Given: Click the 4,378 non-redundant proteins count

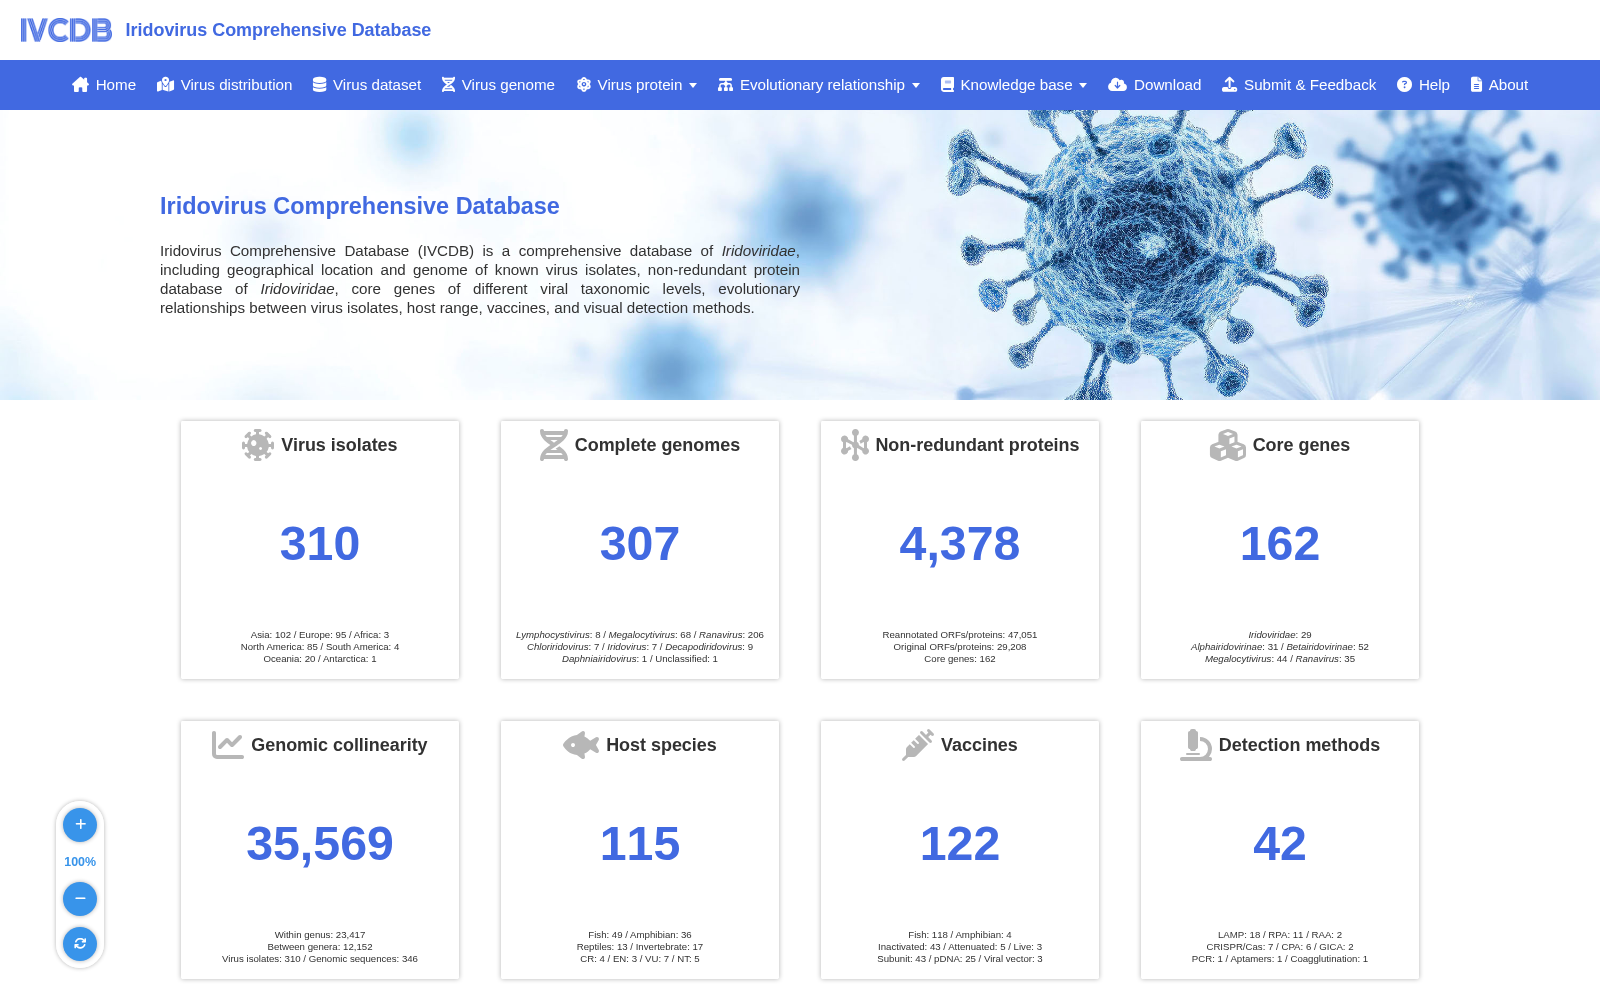Looking at the screenshot, I should pos(960,544).
